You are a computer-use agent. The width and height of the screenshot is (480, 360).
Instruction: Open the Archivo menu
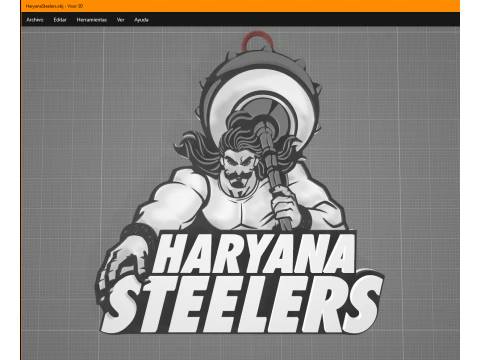coord(35,20)
